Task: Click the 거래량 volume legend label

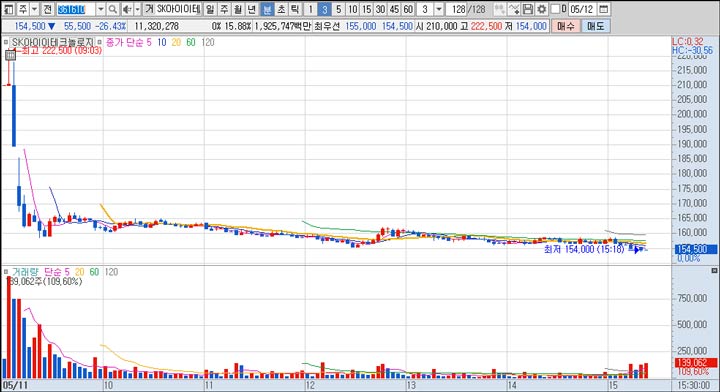Action: [x=25, y=272]
